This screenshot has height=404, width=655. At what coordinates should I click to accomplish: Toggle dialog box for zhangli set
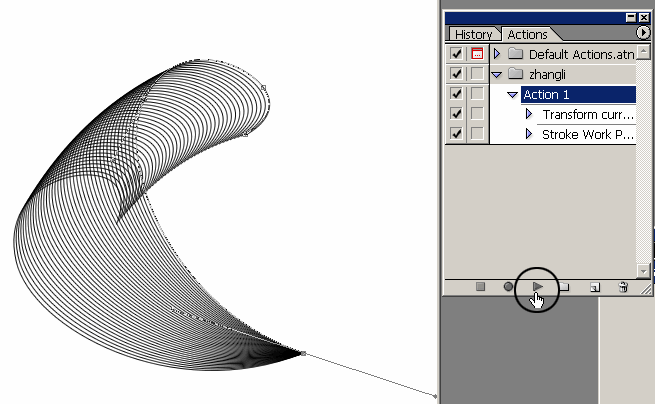click(x=477, y=74)
